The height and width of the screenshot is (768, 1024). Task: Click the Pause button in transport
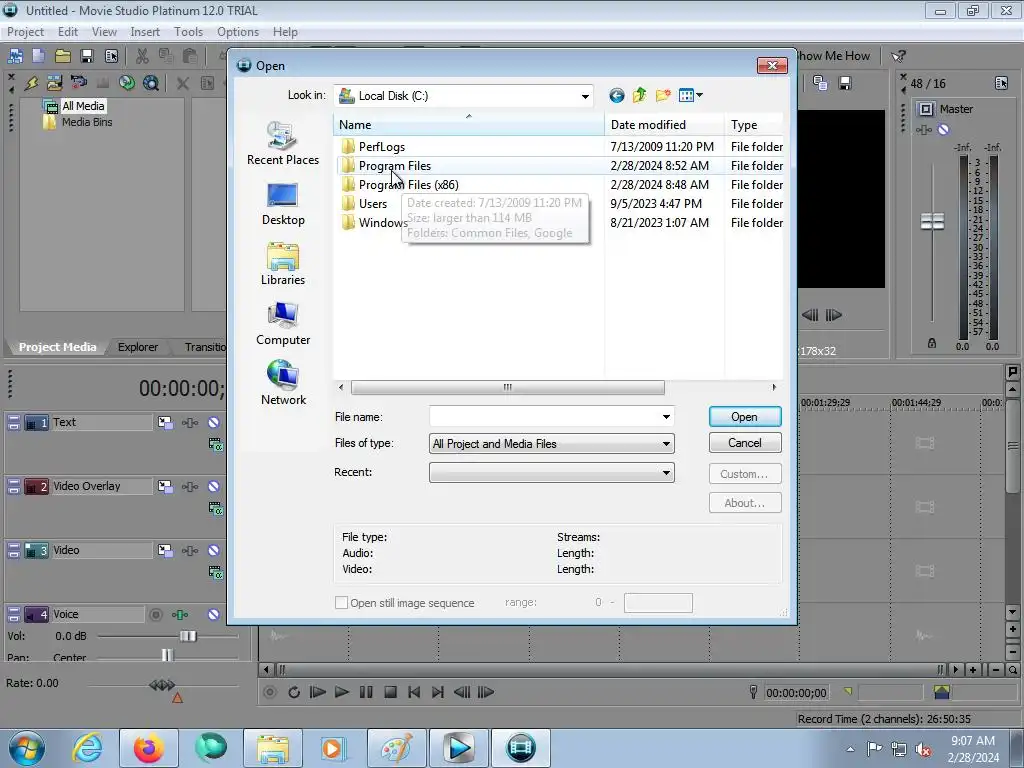(366, 692)
